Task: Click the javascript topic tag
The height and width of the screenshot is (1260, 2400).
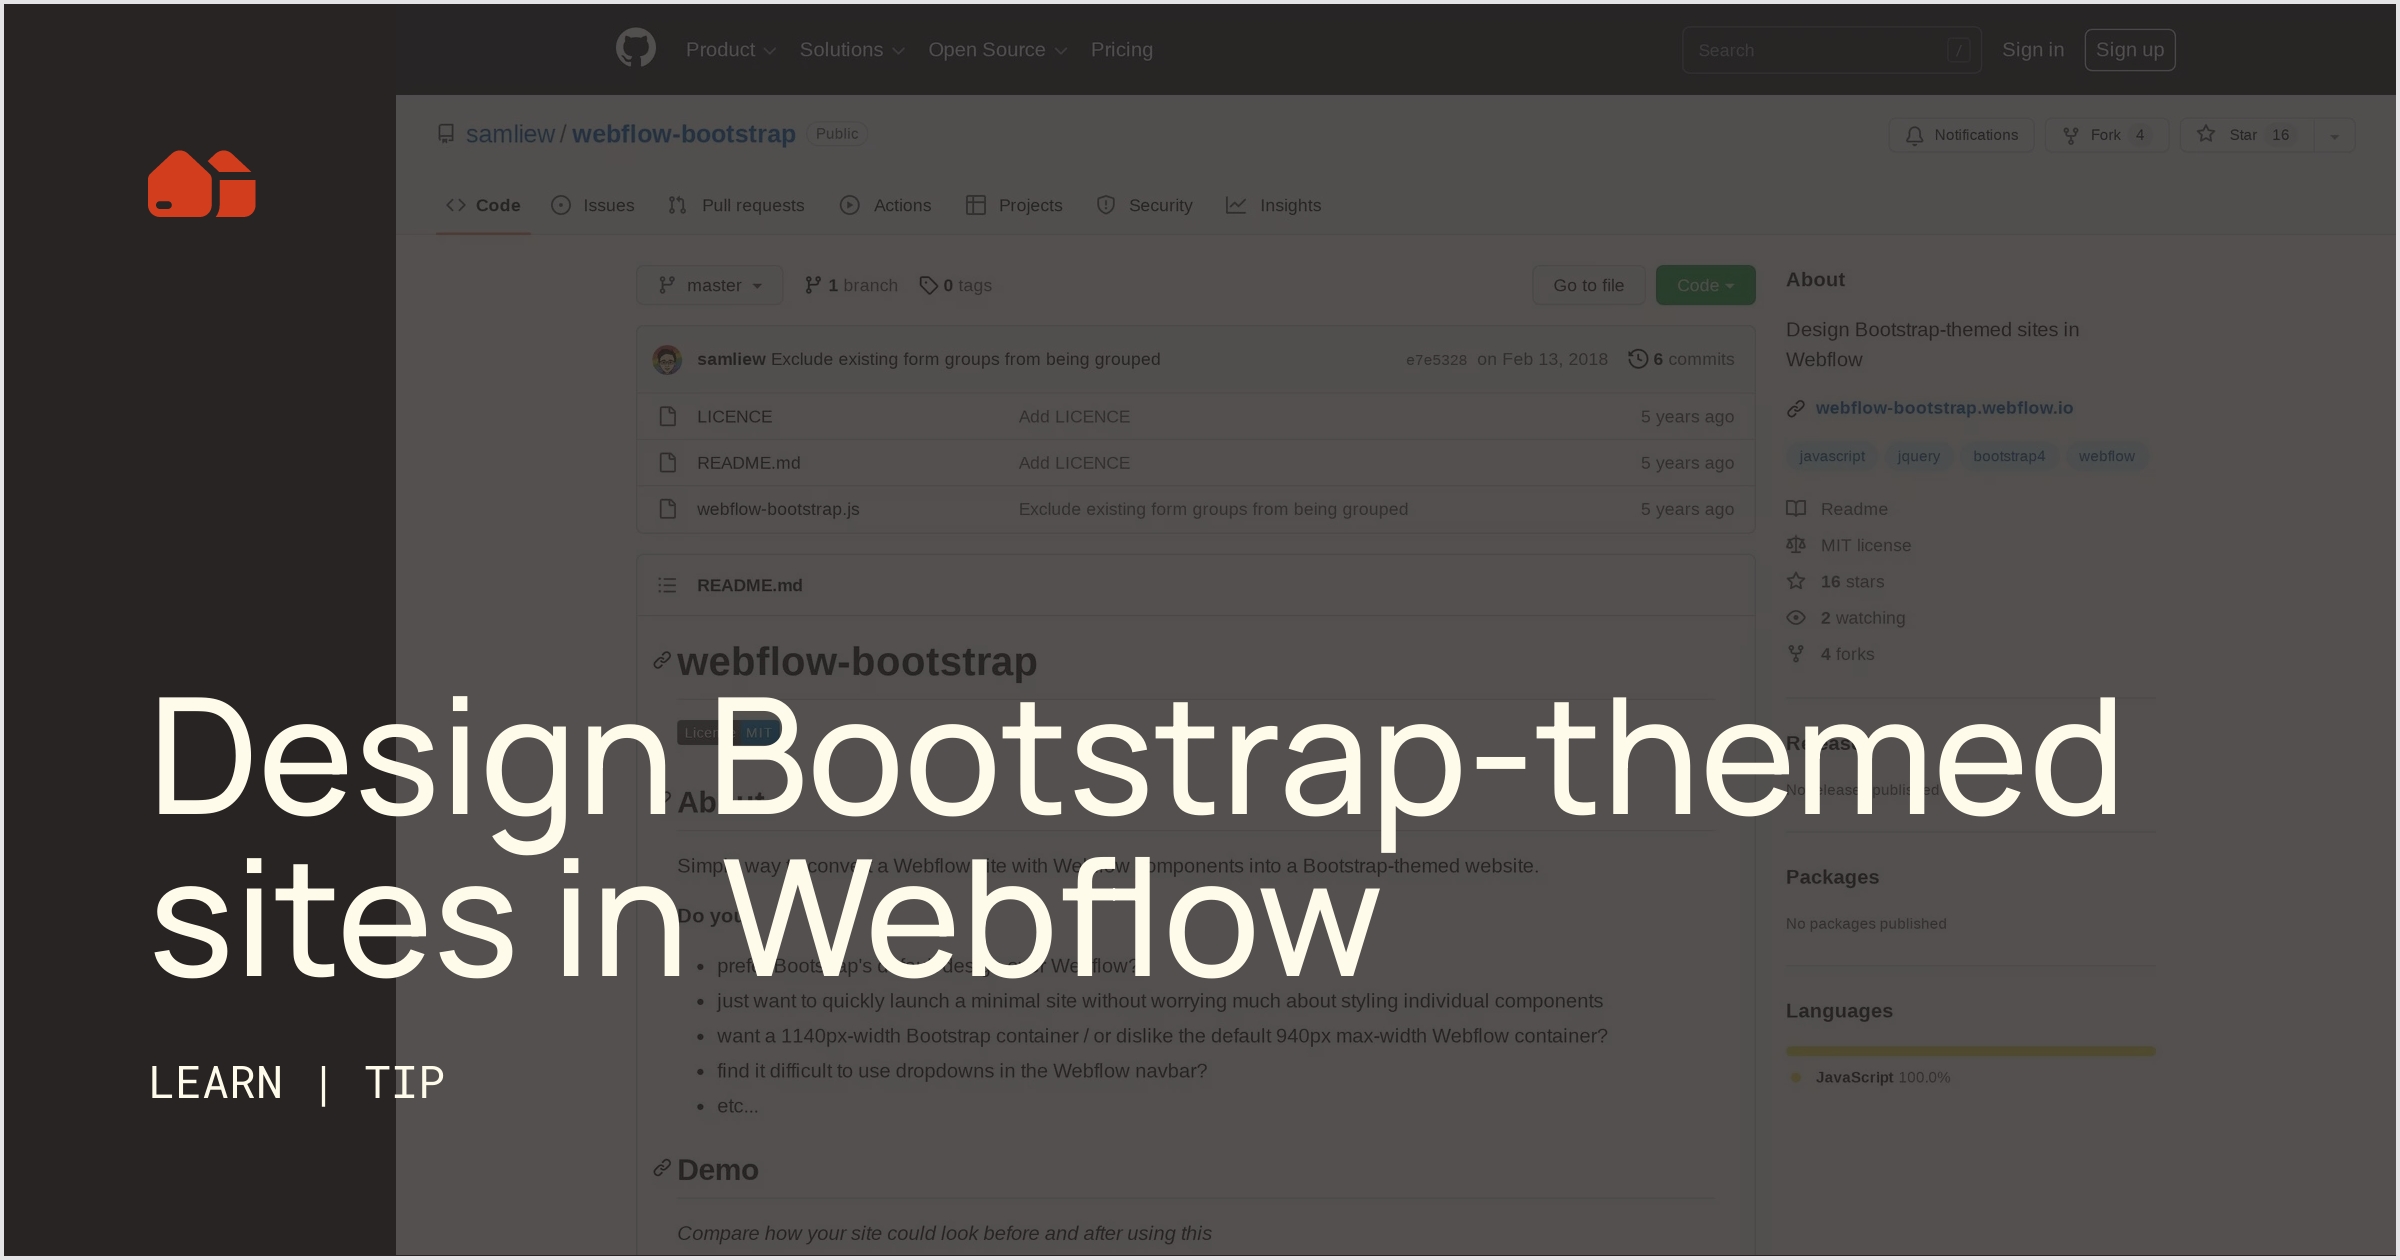Action: pyautogui.click(x=1831, y=456)
